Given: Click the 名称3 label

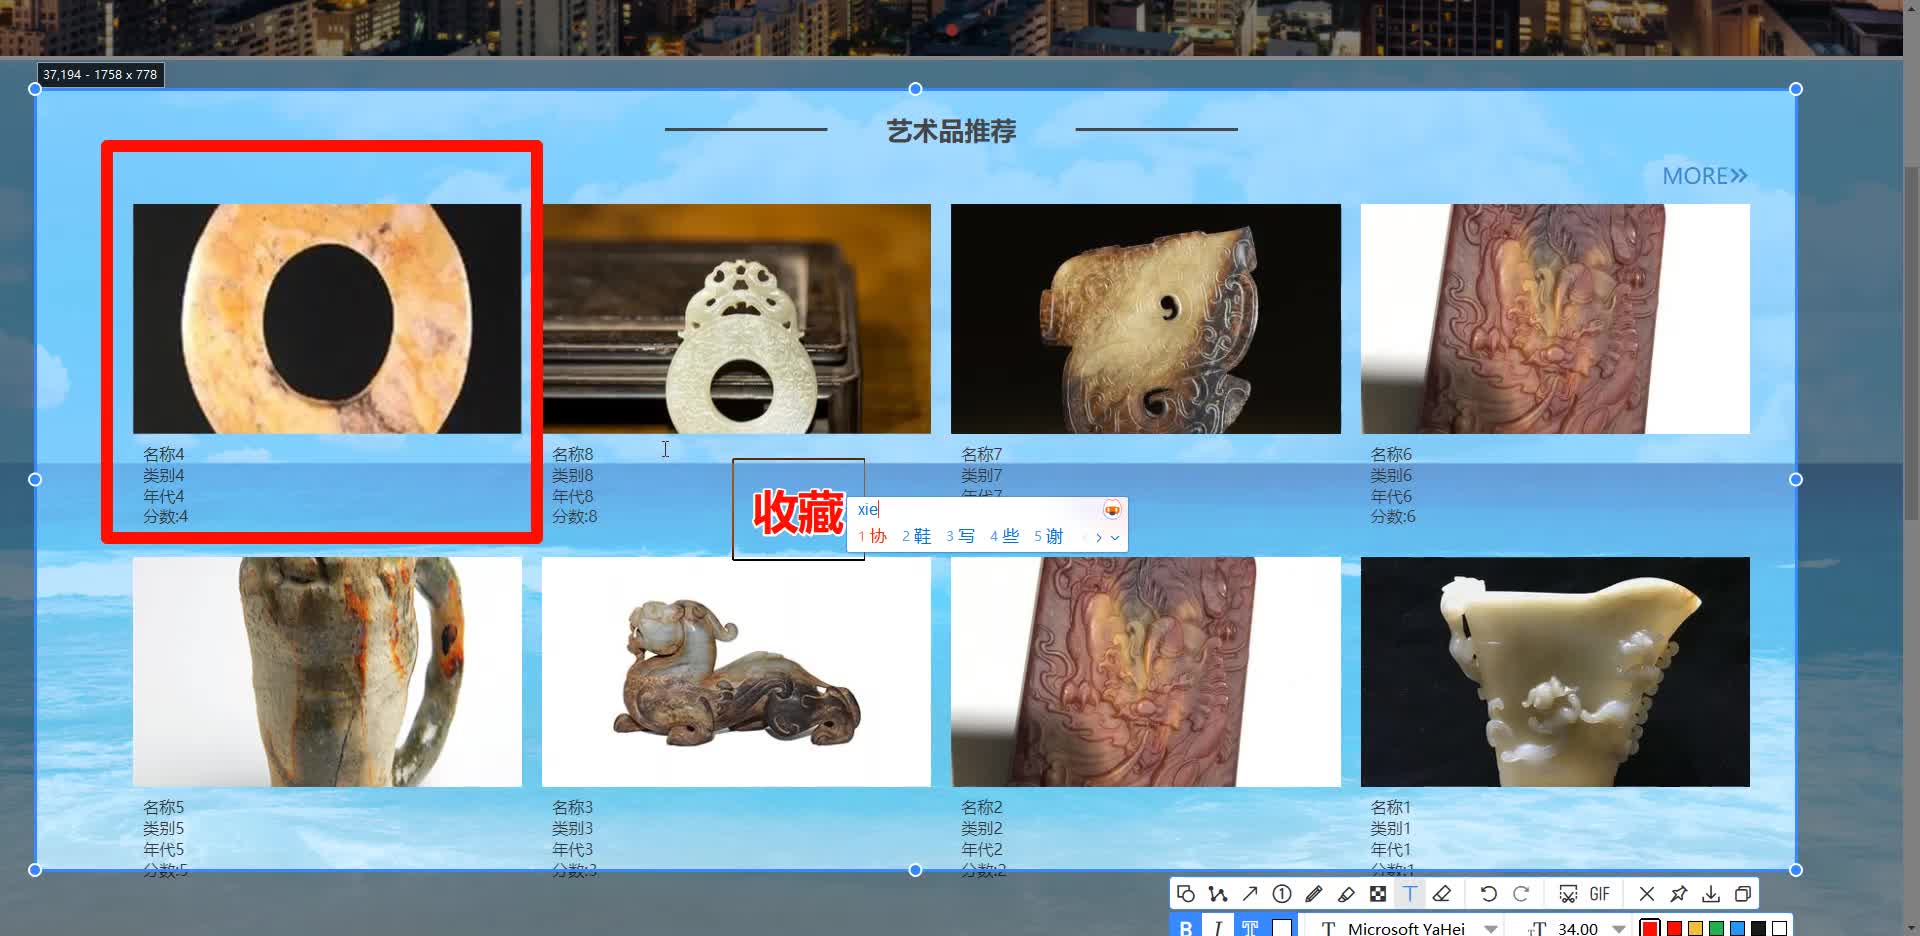Looking at the screenshot, I should coord(572,807).
